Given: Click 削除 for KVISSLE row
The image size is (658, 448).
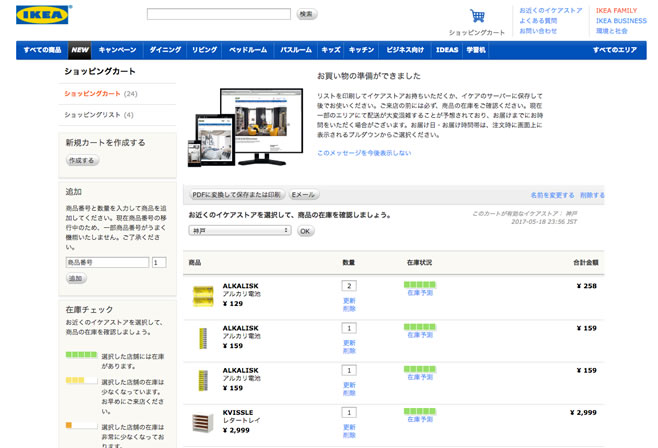Looking at the screenshot, I should pos(349,435).
